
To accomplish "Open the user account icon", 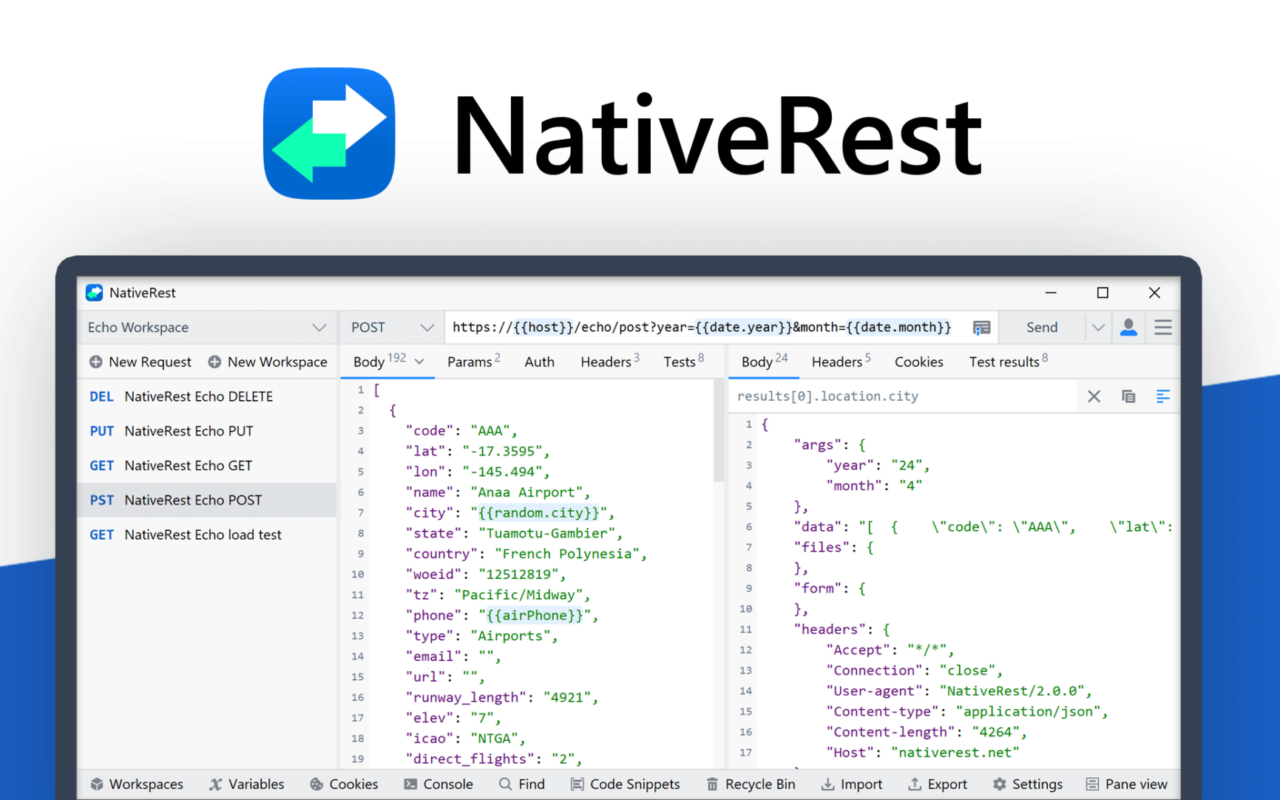I will pos(1128,327).
